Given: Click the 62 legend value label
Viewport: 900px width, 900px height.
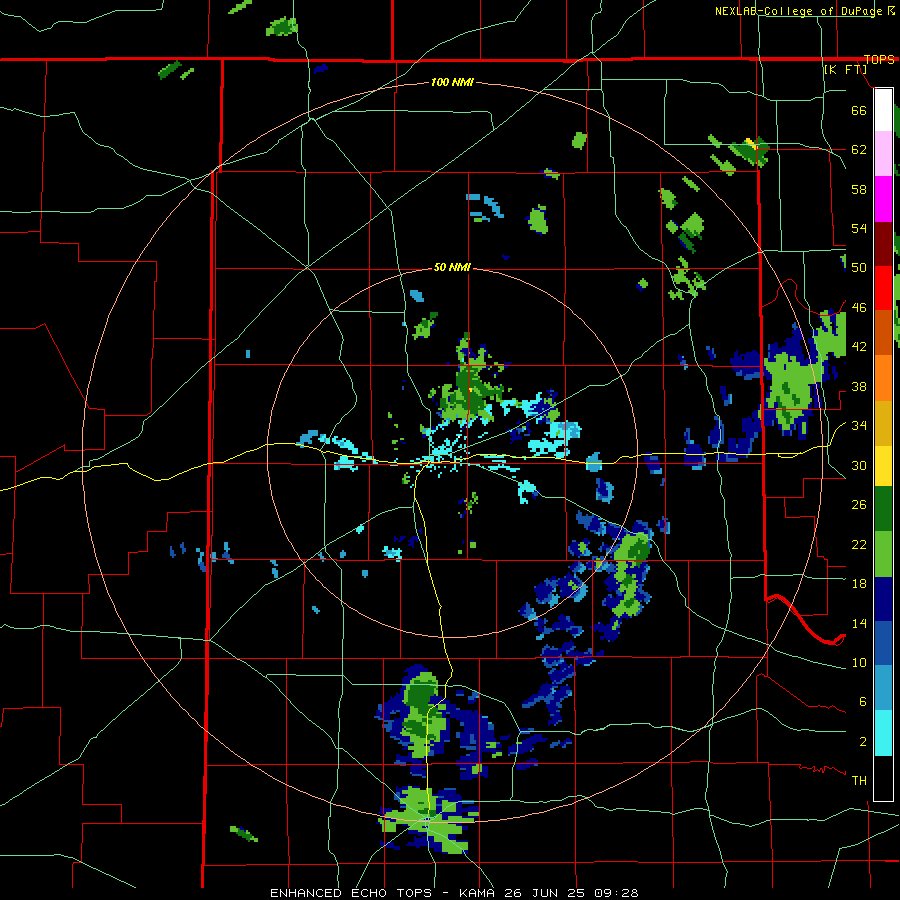Looking at the screenshot, I should pos(859,150).
